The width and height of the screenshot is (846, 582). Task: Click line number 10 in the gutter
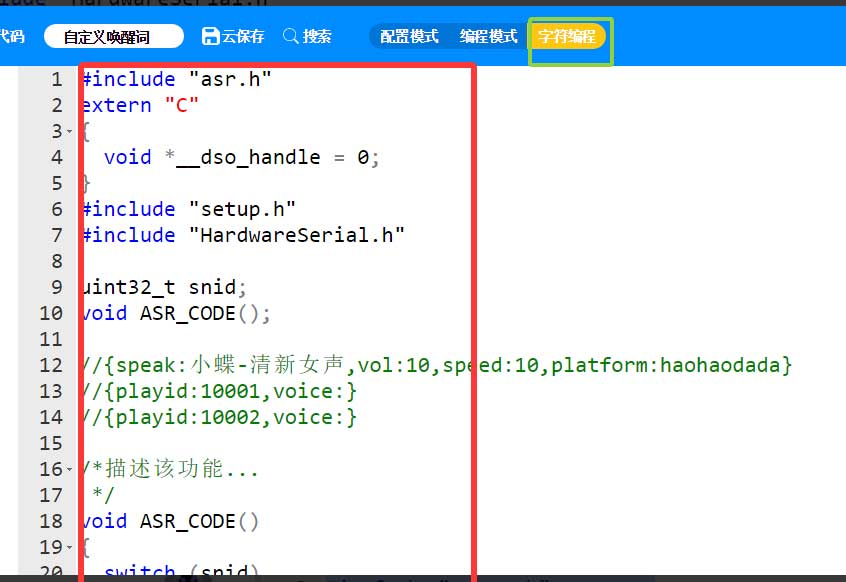coord(50,313)
